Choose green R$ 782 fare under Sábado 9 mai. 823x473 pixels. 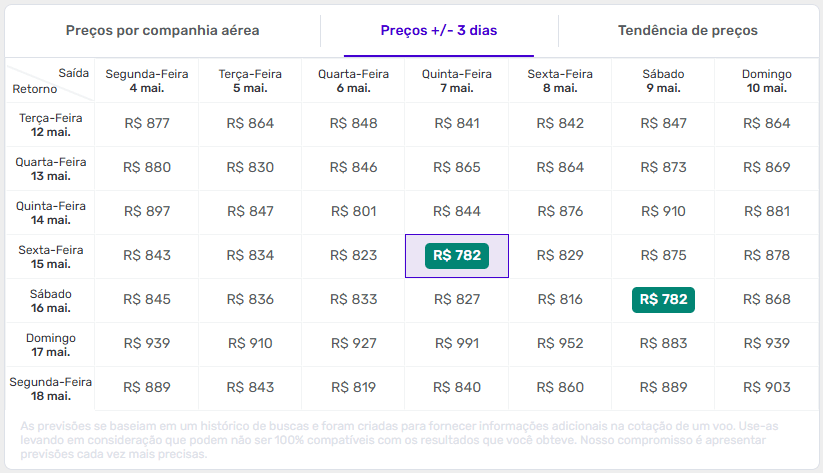pos(664,300)
